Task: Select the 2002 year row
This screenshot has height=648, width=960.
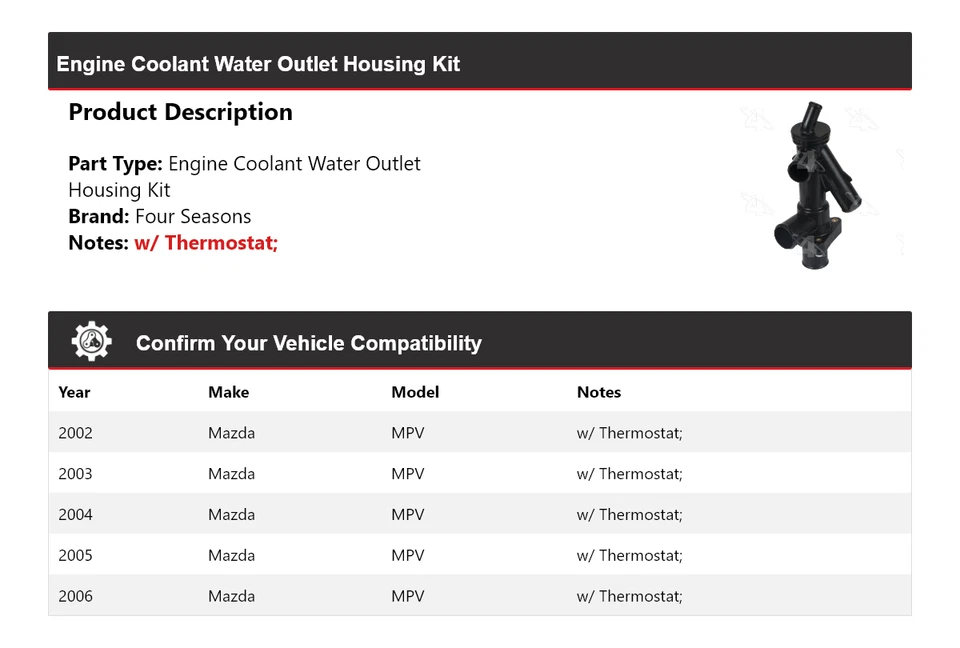Action: [x=75, y=433]
